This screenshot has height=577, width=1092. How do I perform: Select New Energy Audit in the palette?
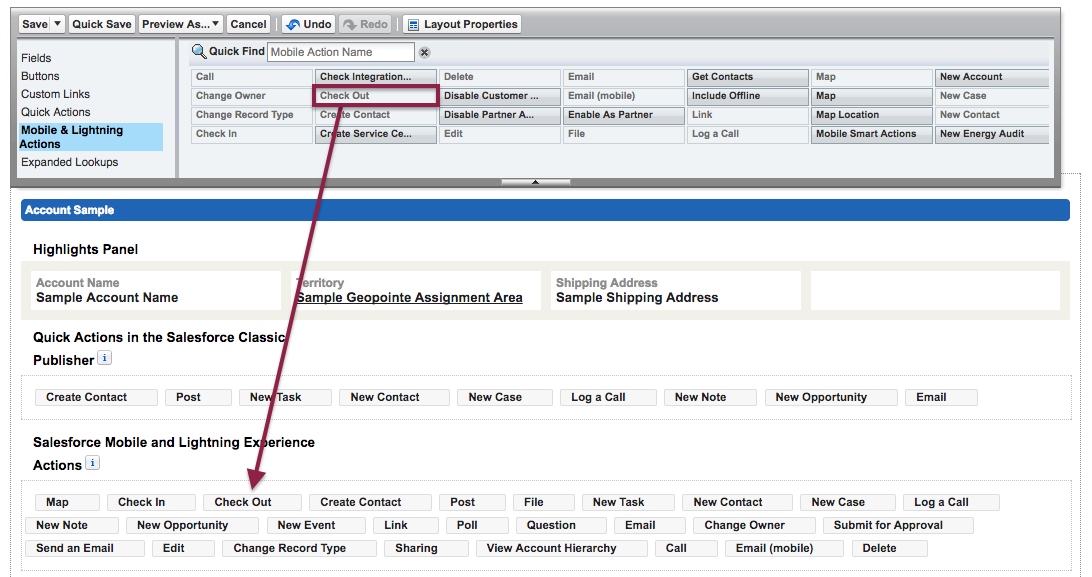(x=992, y=134)
